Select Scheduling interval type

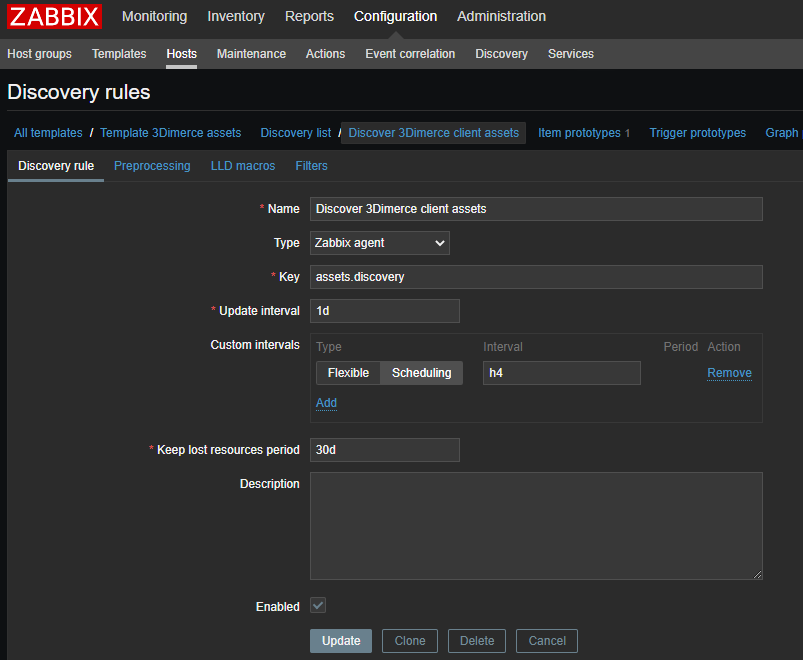click(x=421, y=373)
